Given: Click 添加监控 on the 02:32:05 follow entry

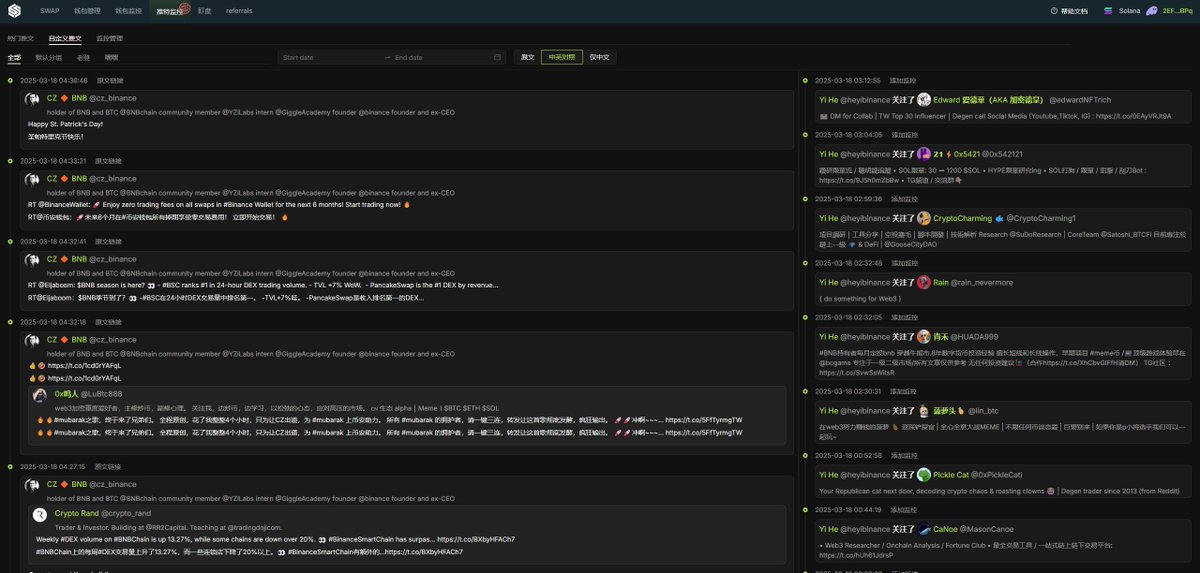Looking at the screenshot, I should coord(904,317).
